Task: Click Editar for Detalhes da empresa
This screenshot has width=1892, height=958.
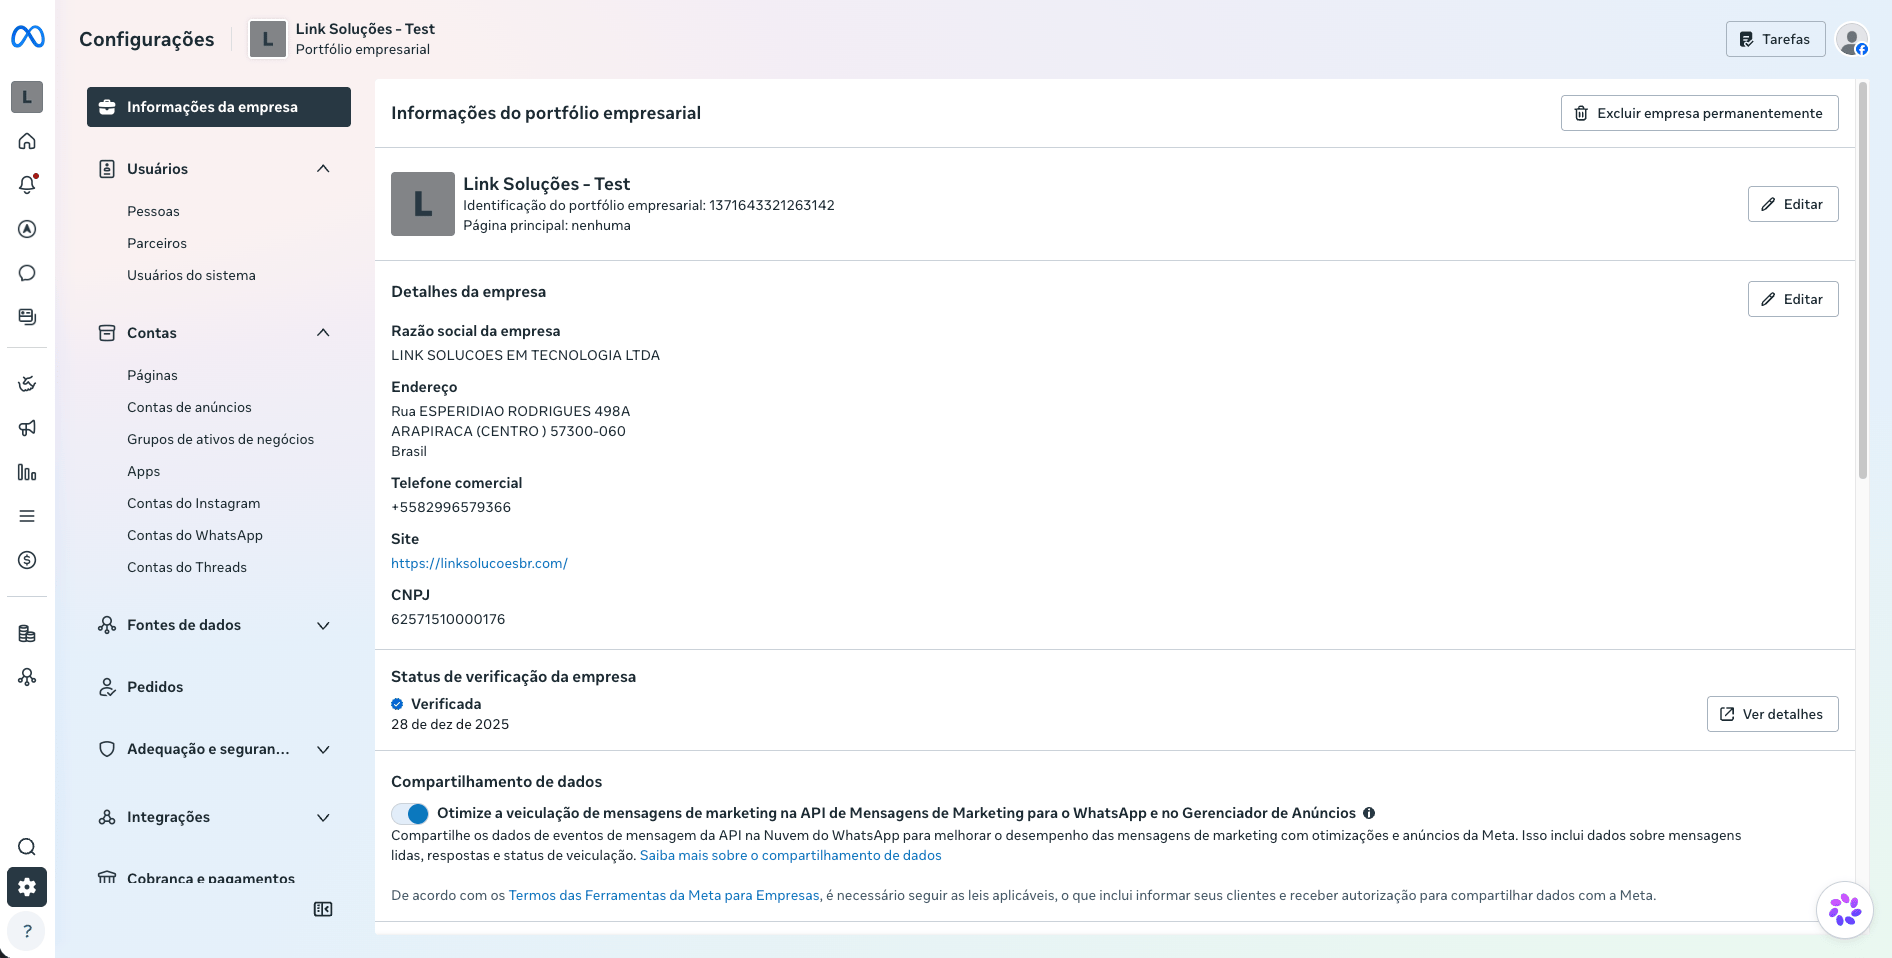Action: click(1793, 299)
